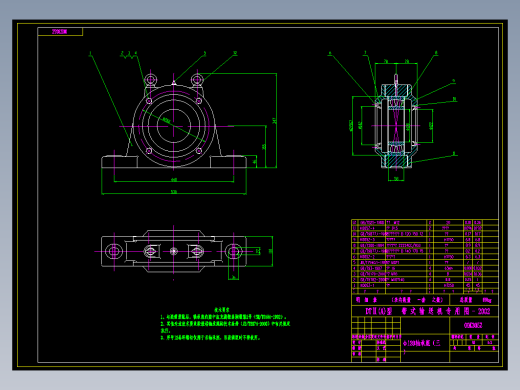Click the 530 overall width dimension
The width and height of the screenshot is (520, 390).
click(x=174, y=192)
